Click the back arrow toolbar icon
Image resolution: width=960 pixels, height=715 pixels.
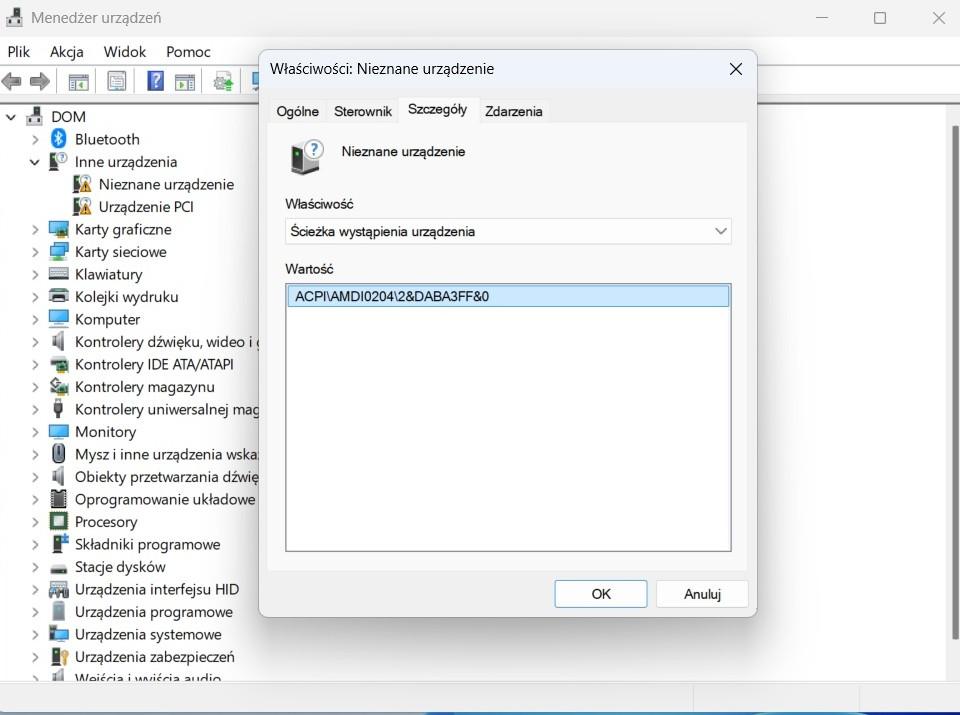coord(12,81)
